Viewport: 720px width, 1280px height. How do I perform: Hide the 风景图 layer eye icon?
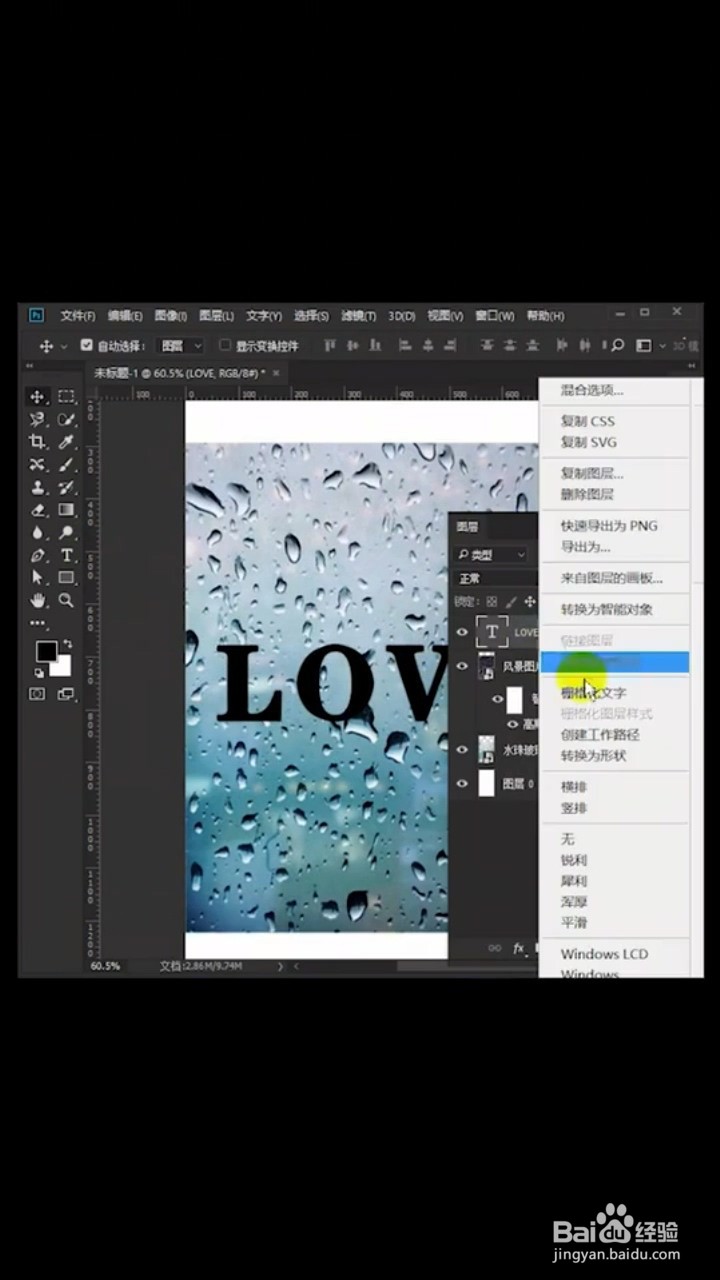point(462,666)
